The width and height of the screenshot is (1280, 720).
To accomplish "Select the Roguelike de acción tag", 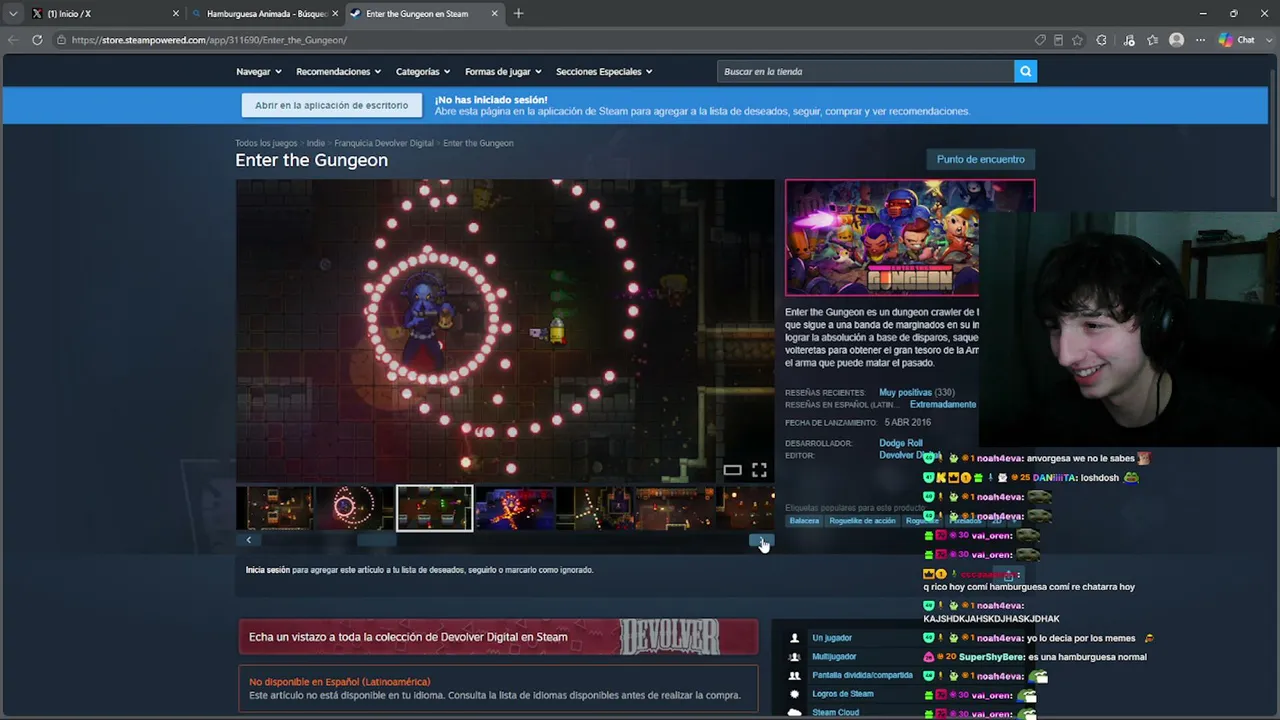I will tap(862, 521).
